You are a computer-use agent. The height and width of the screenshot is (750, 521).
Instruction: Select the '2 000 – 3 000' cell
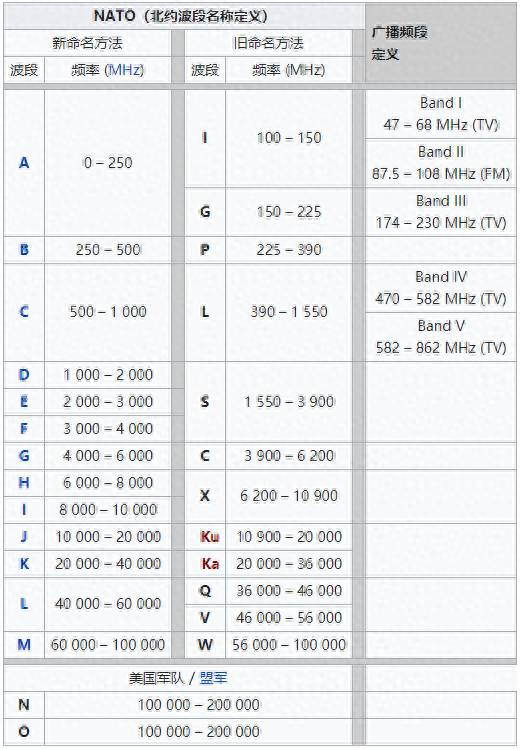108,402
